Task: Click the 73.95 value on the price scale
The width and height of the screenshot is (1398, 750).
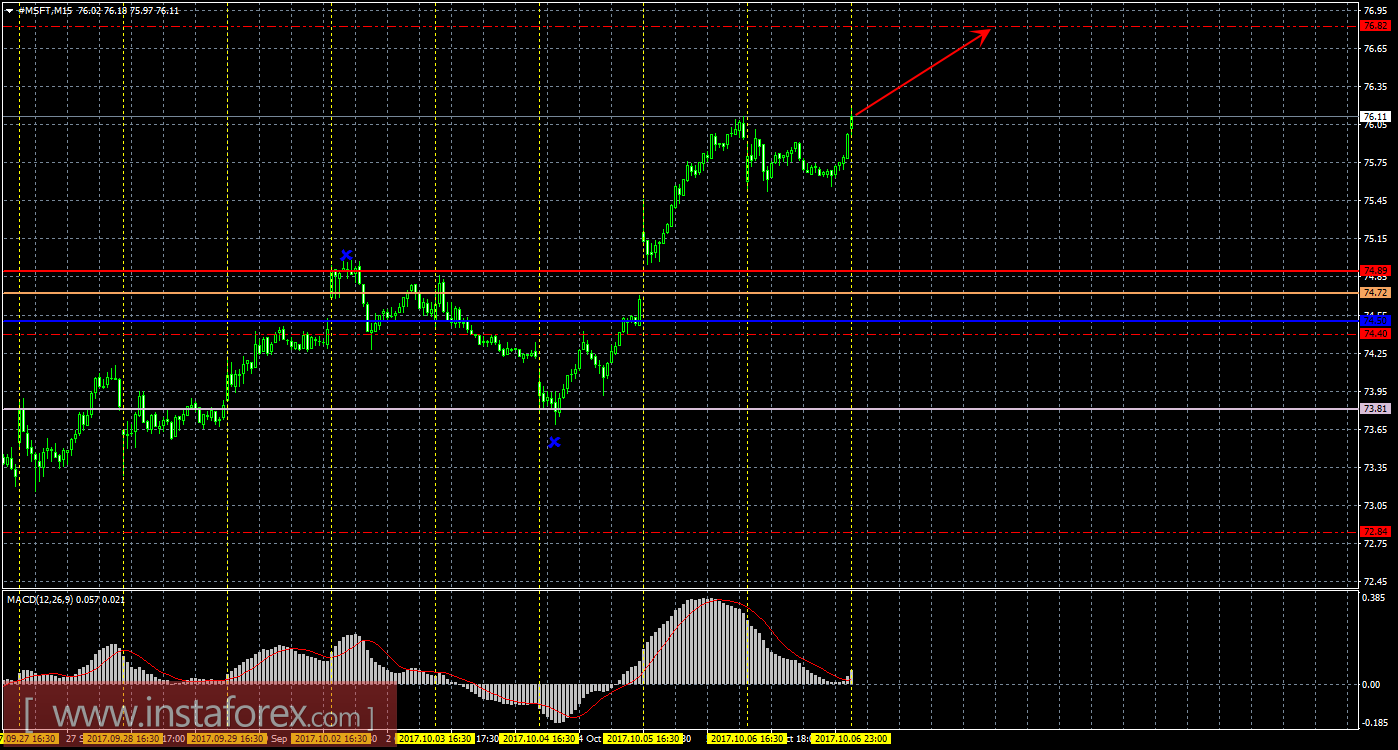Action: tap(1375, 392)
